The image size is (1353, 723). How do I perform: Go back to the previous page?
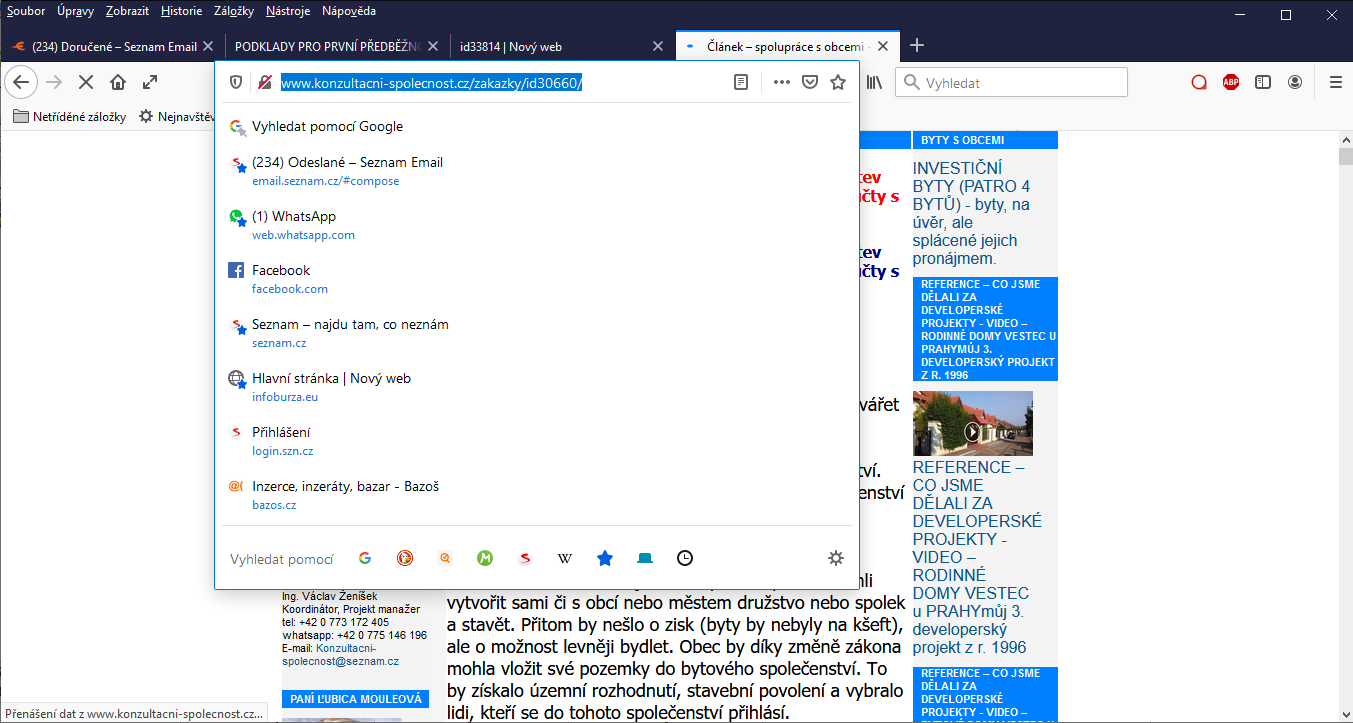pyautogui.click(x=22, y=83)
